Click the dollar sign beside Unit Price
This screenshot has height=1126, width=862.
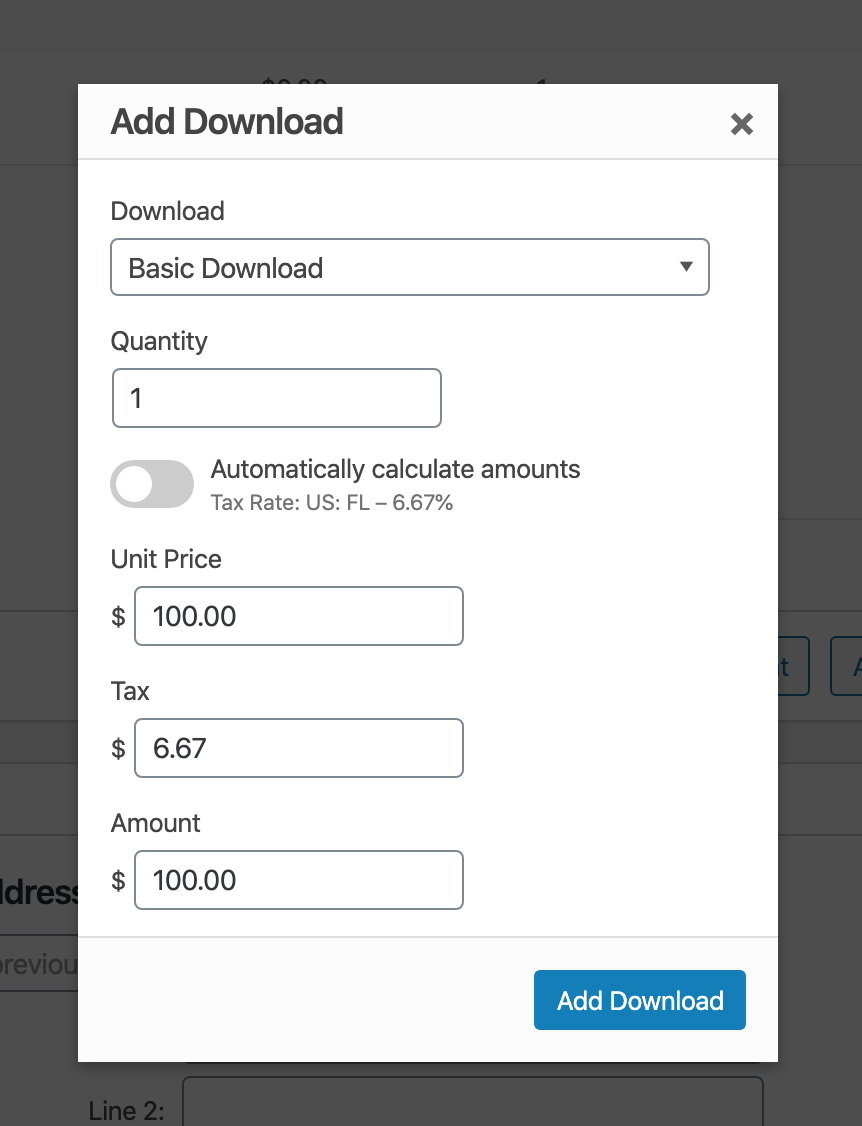click(118, 616)
